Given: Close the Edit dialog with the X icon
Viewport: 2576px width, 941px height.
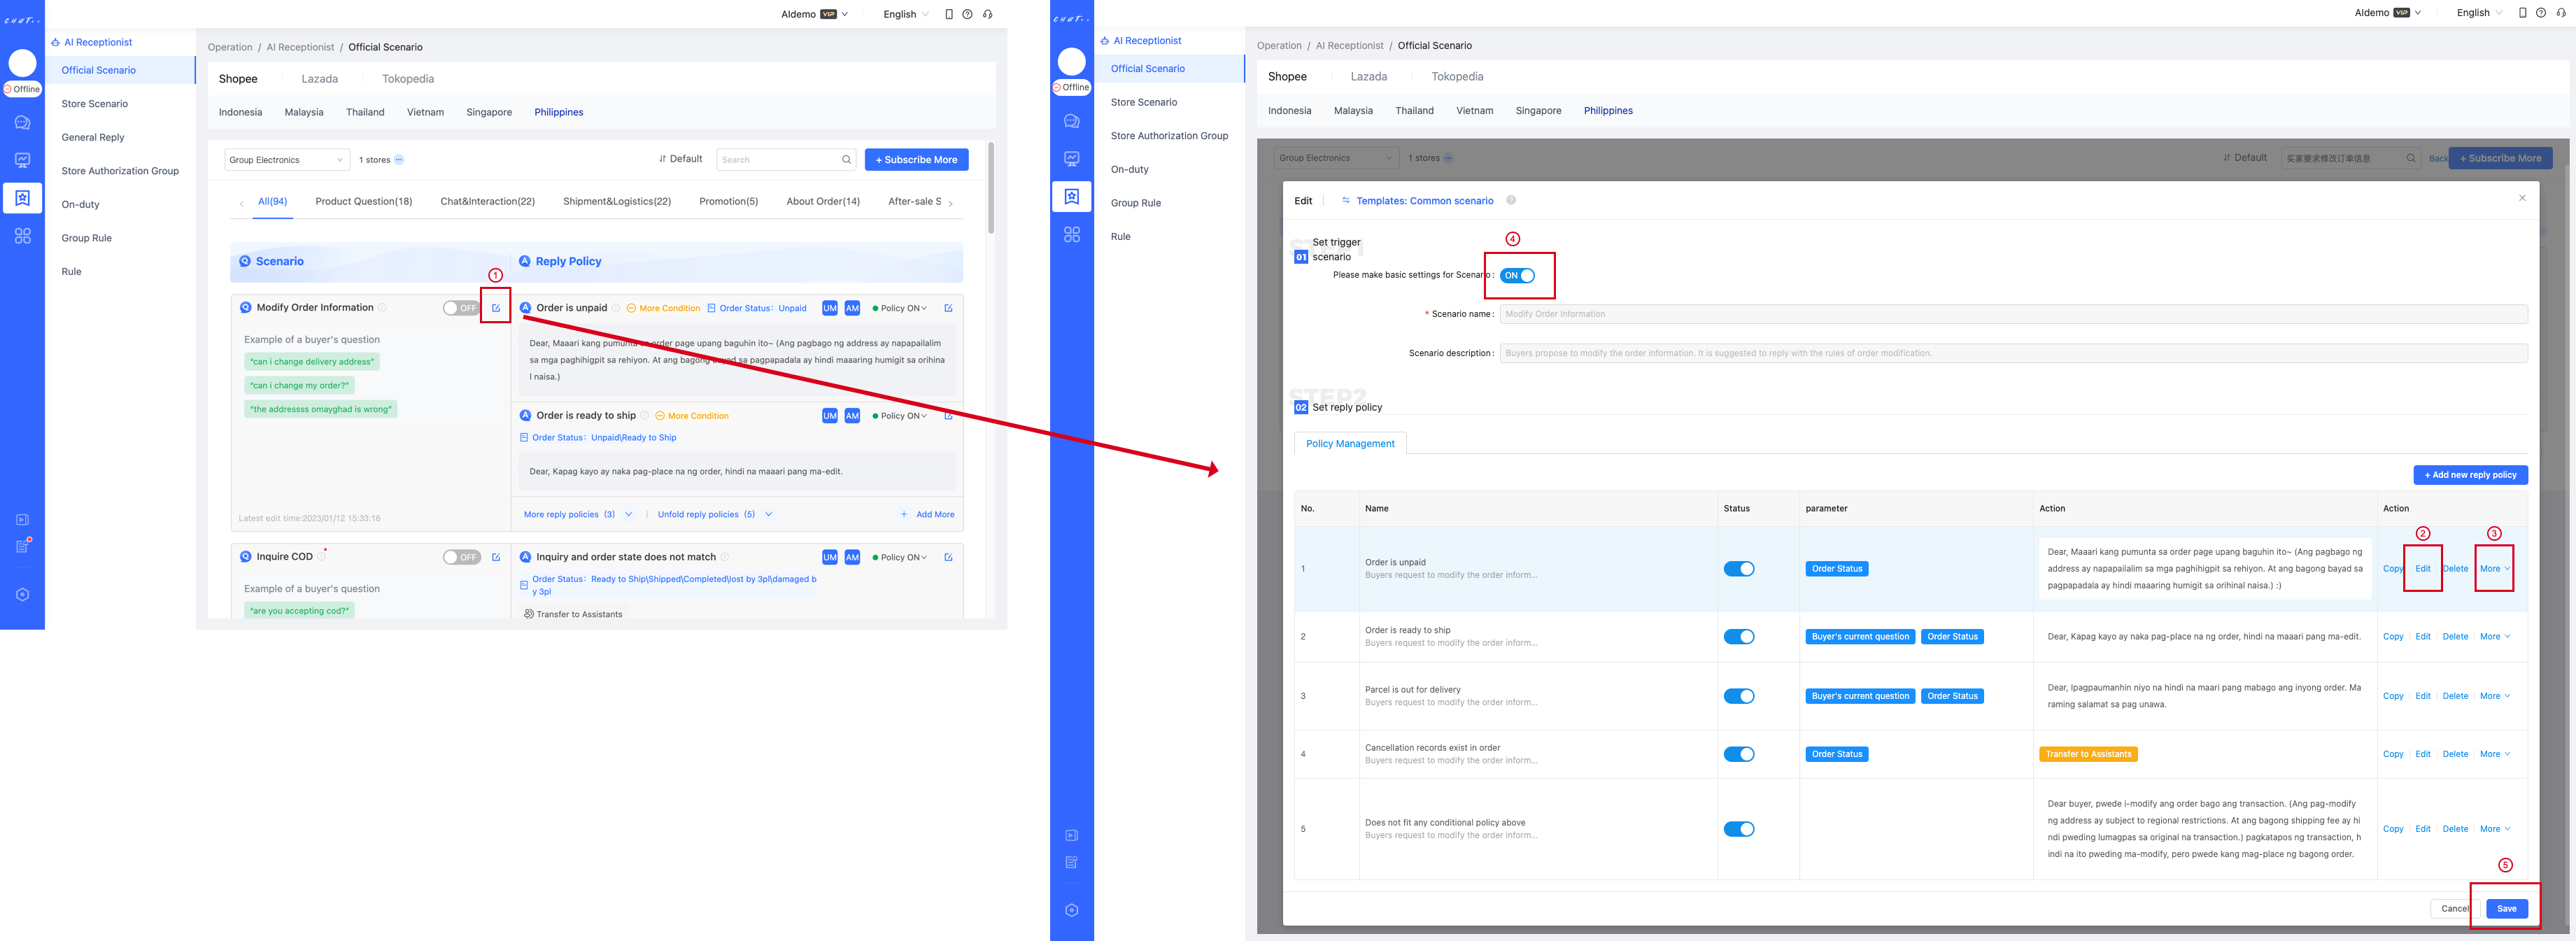Looking at the screenshot, I should [x=2522, y=198].
